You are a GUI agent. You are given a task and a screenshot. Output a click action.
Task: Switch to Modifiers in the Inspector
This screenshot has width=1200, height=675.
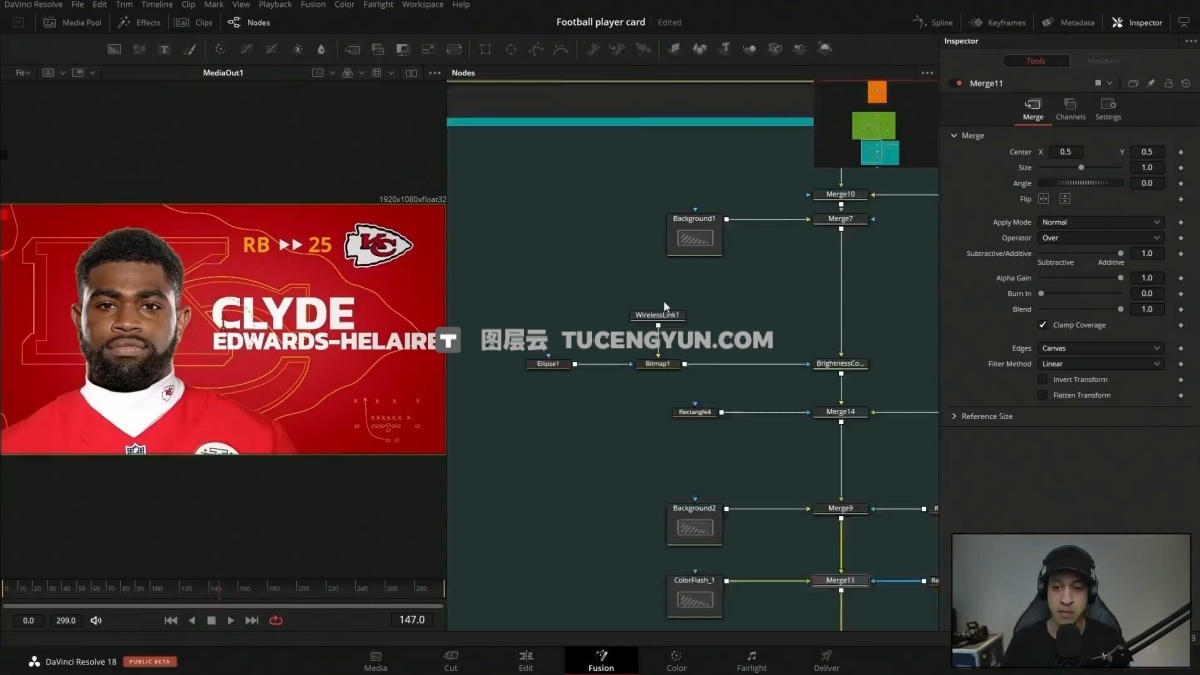click(1103, 61)
